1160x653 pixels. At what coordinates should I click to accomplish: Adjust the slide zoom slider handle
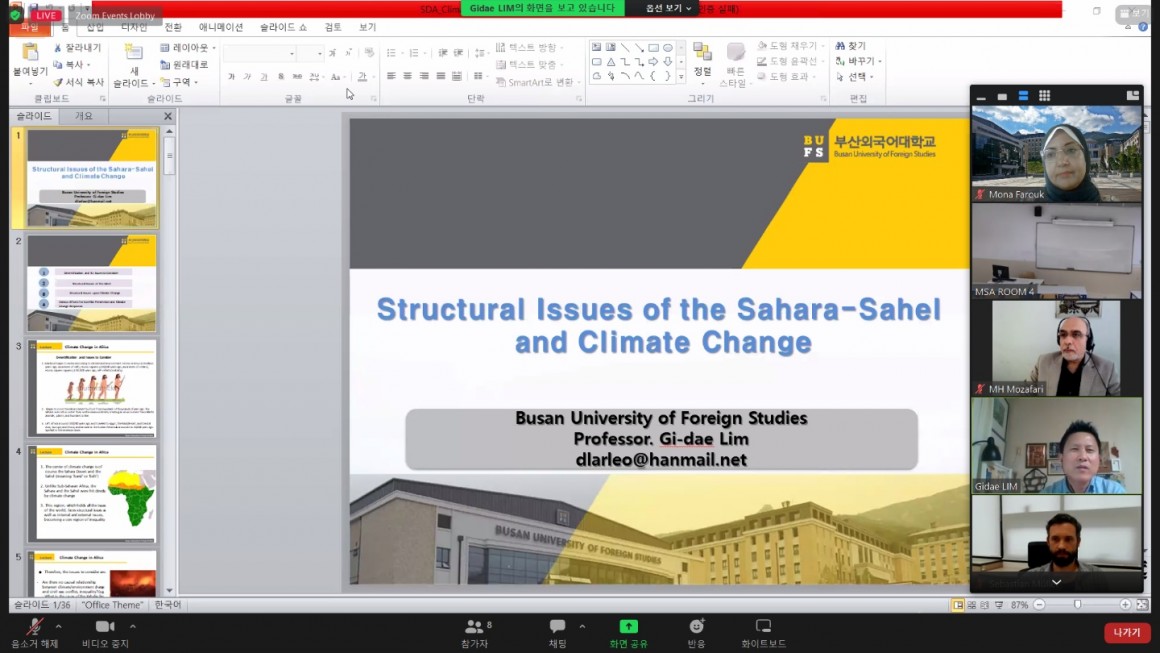coord(1078,605)
